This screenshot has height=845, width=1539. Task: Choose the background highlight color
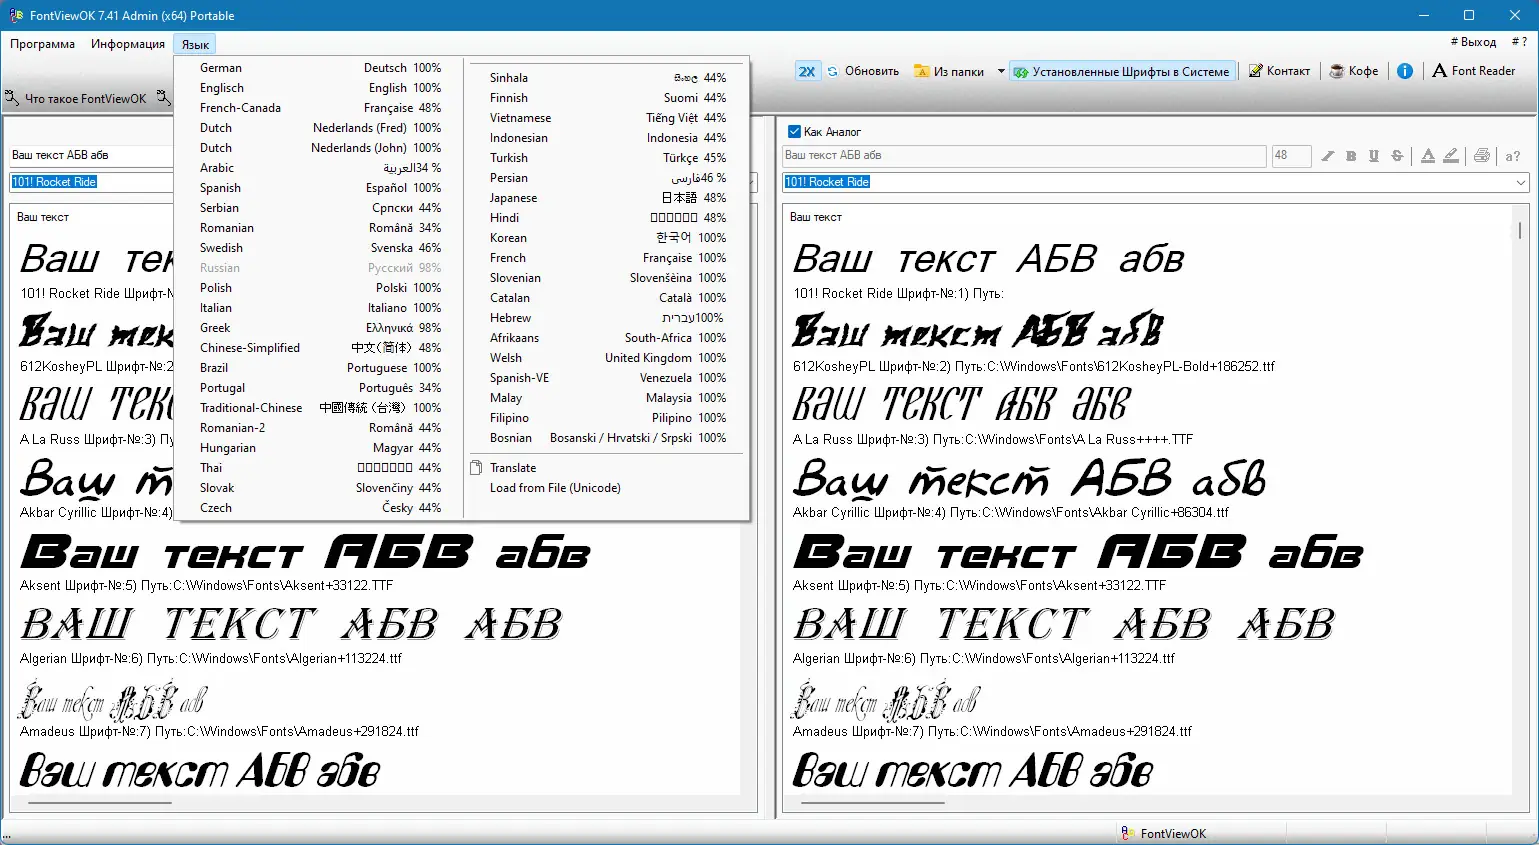coord(1451,156)
